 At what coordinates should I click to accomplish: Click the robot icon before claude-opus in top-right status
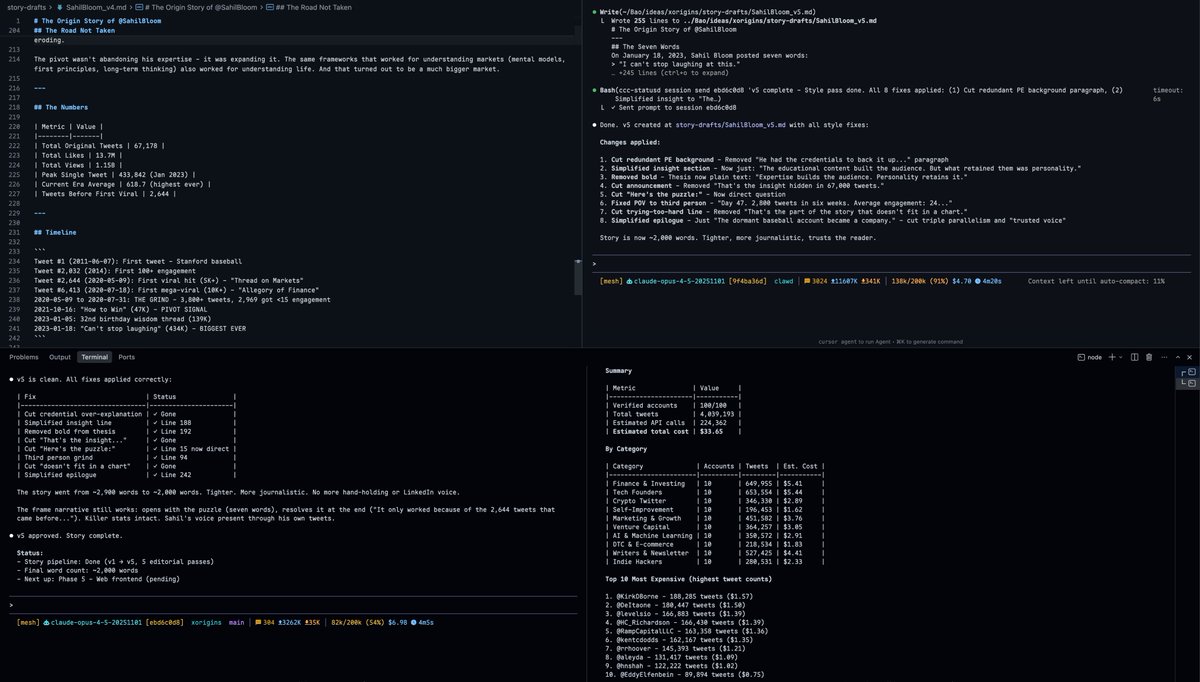[629, 282]
